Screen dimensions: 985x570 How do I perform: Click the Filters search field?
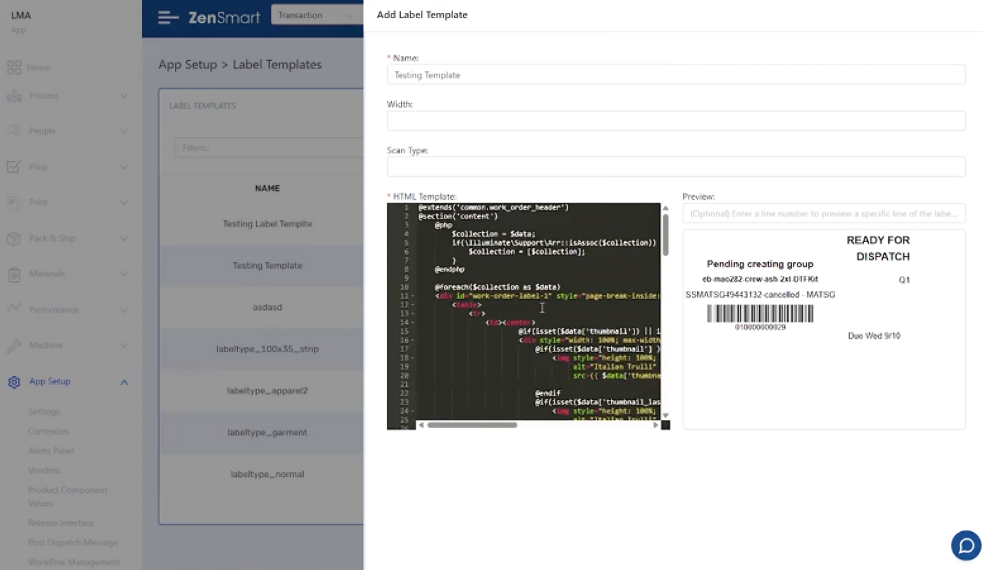[x=269, y=148]
